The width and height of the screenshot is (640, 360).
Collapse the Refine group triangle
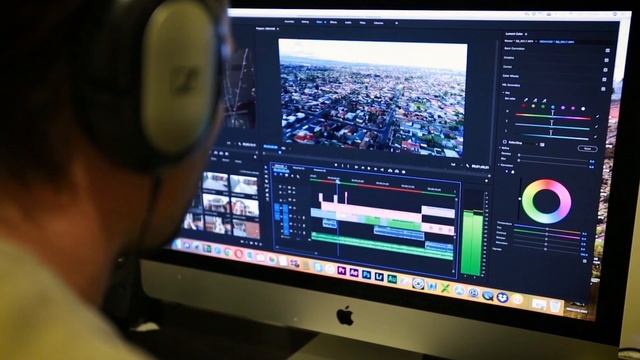point(500,147)
